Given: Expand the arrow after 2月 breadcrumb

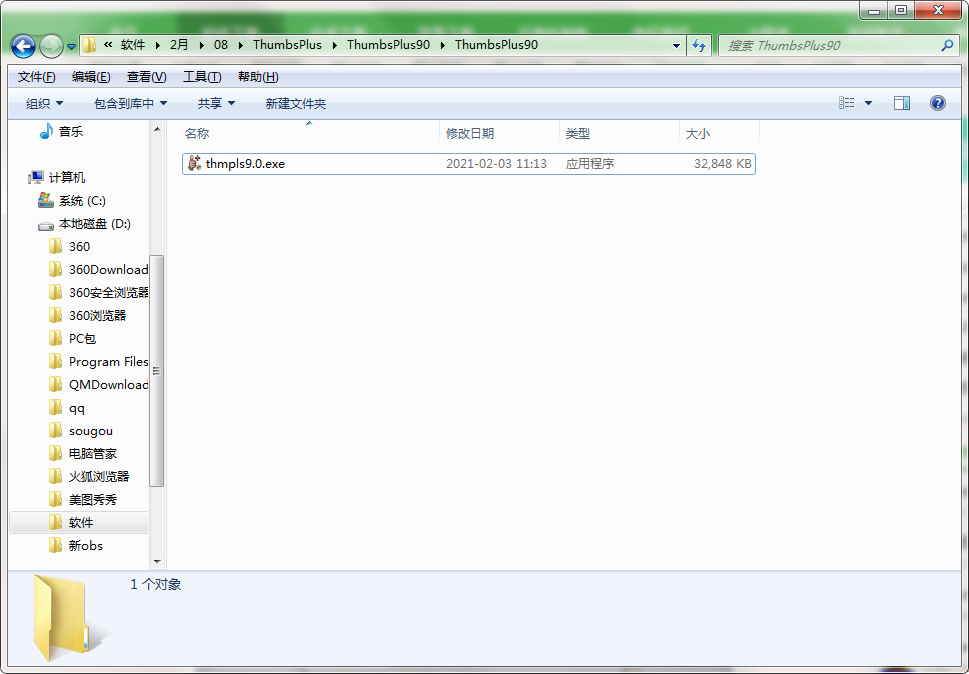Looking at the screenshot, I should click(201, 45).
